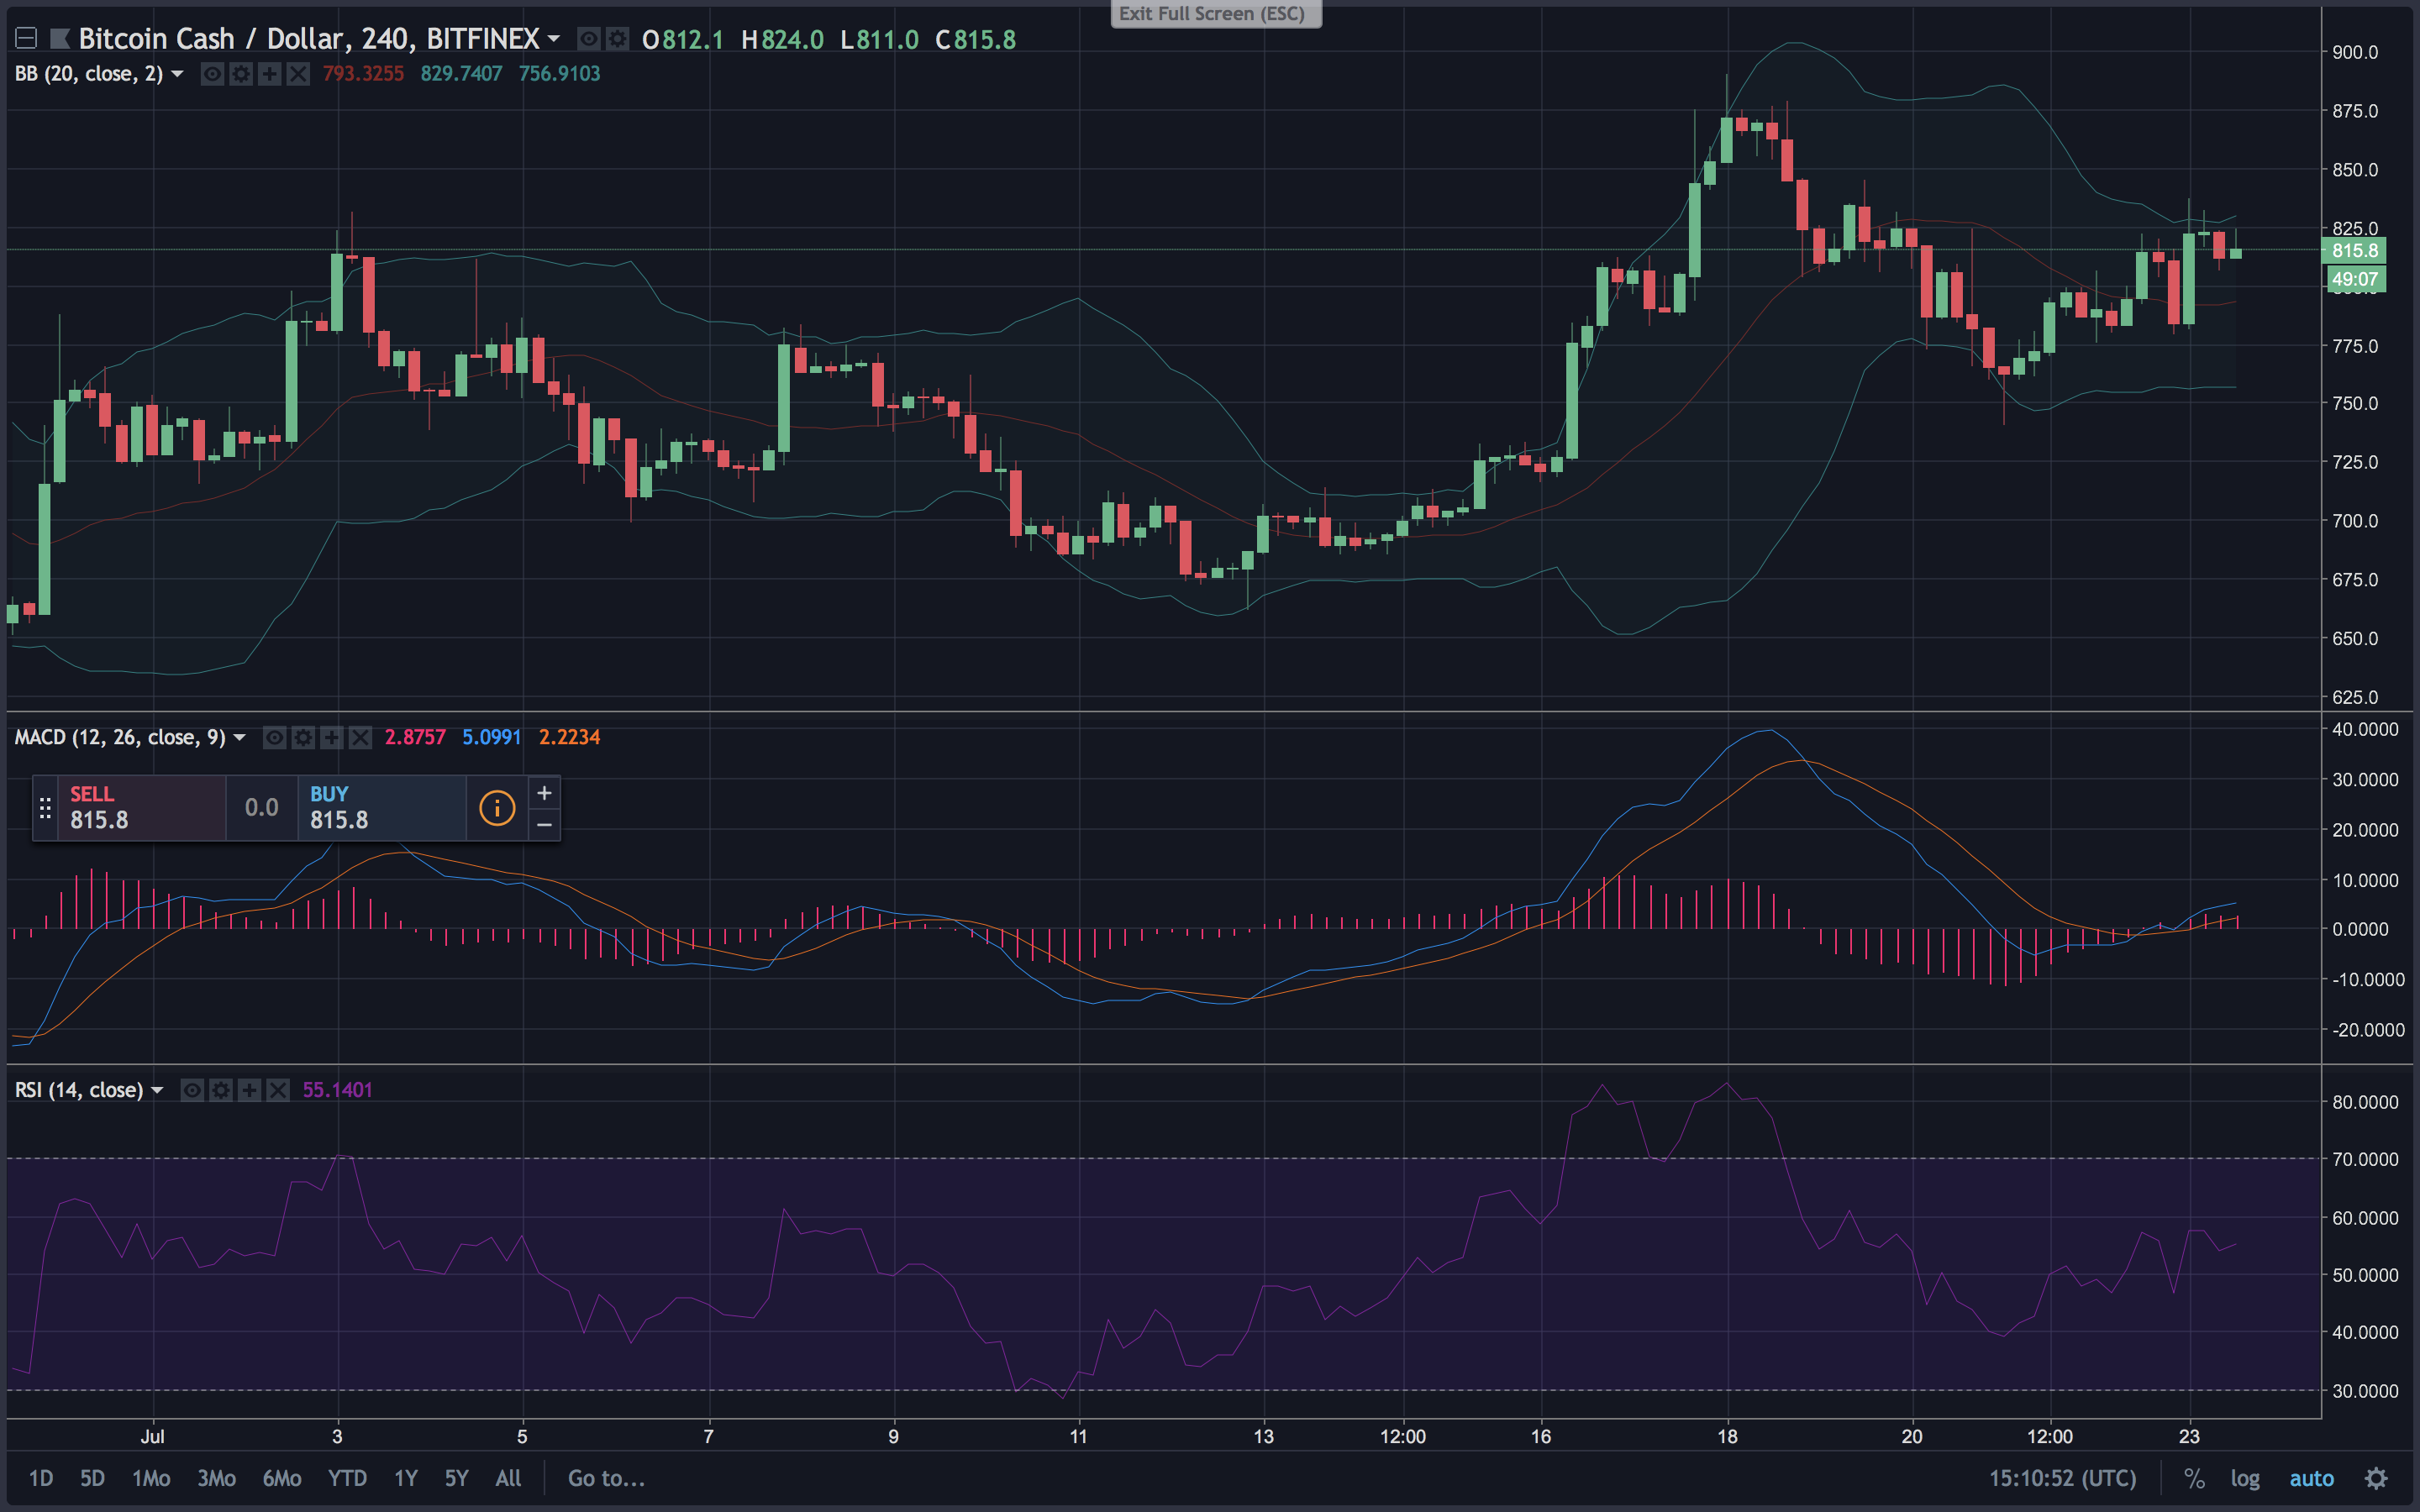The width and height of the screenshot is (2420, 1512).
Task: Open MACD indicator settings gear
Action: [303, 738]
